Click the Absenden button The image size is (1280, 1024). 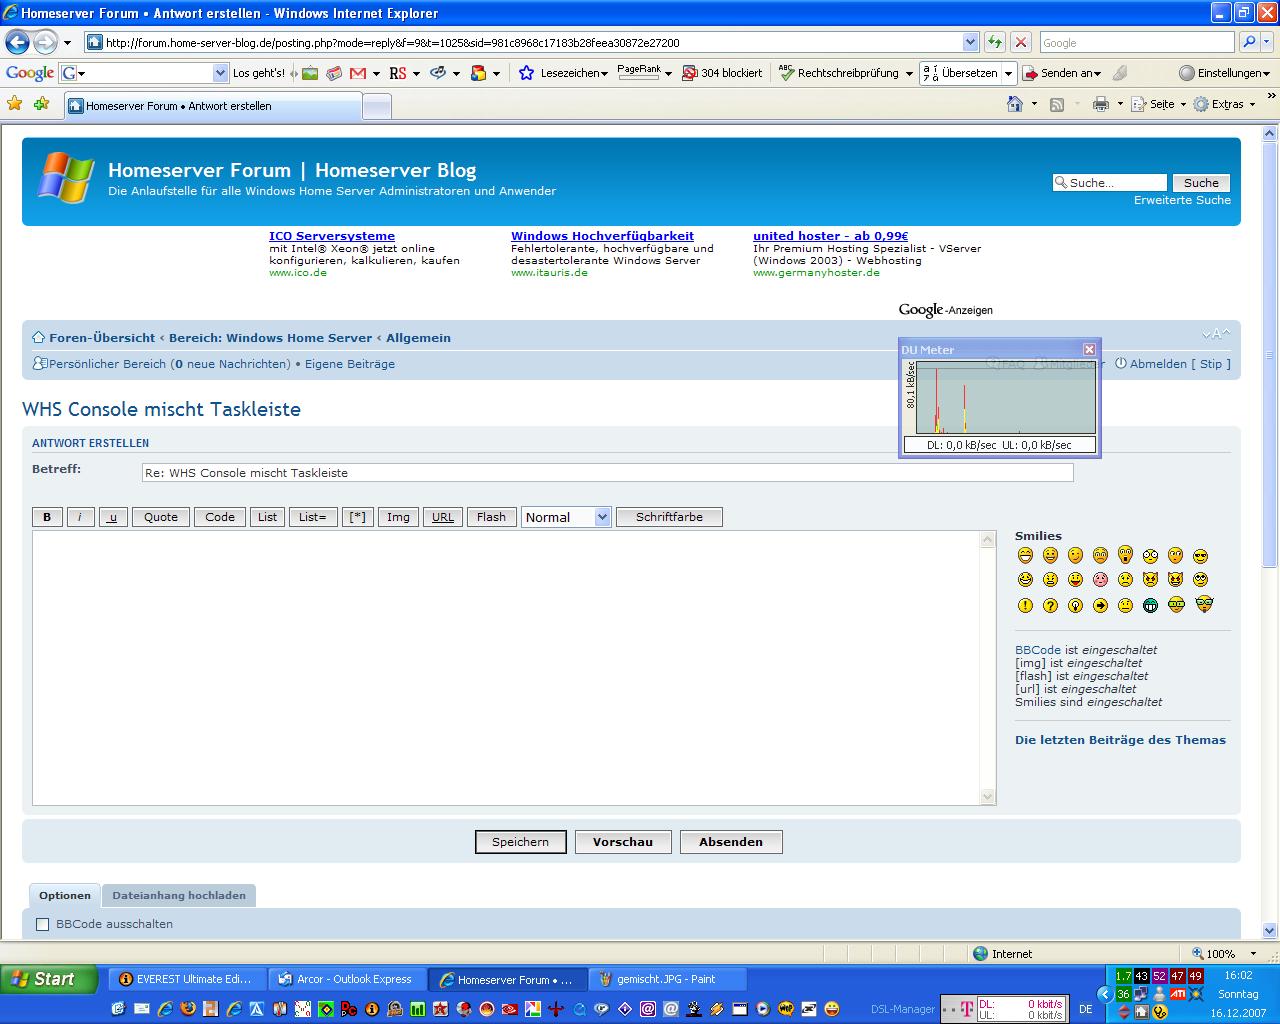click(x=731, y=842)
